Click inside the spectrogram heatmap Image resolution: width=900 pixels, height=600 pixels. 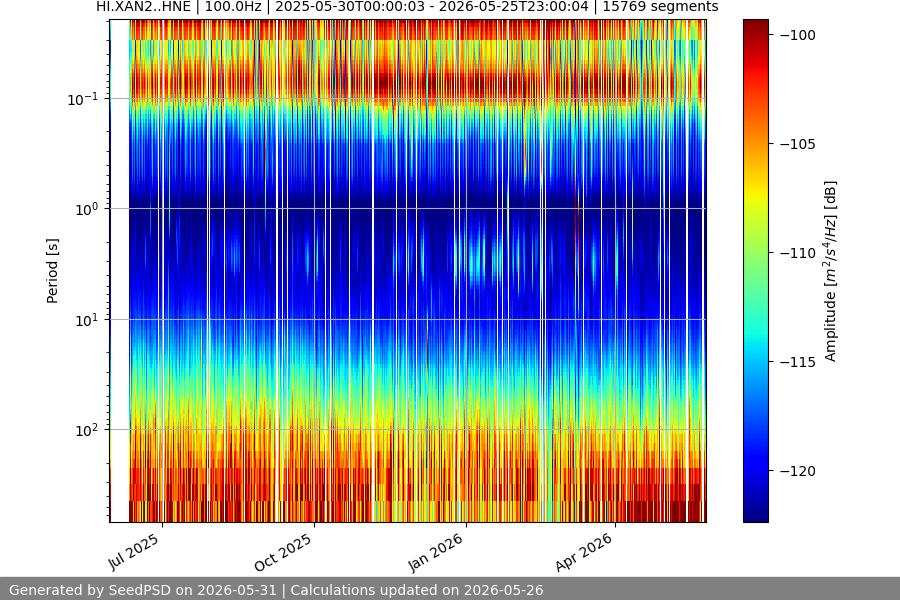408,271
